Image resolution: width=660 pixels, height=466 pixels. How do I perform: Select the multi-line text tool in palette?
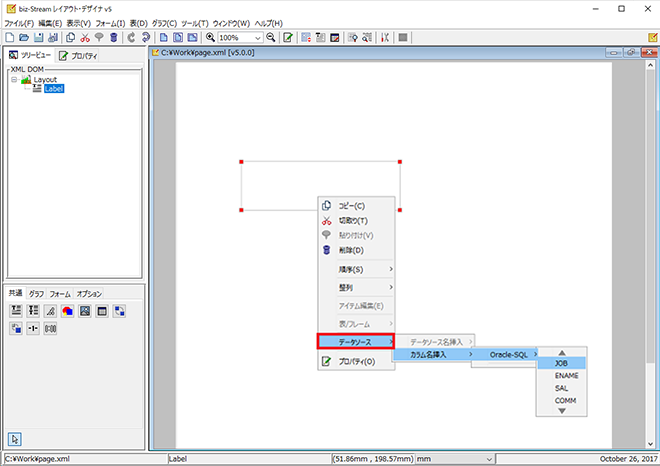[33, 311]
